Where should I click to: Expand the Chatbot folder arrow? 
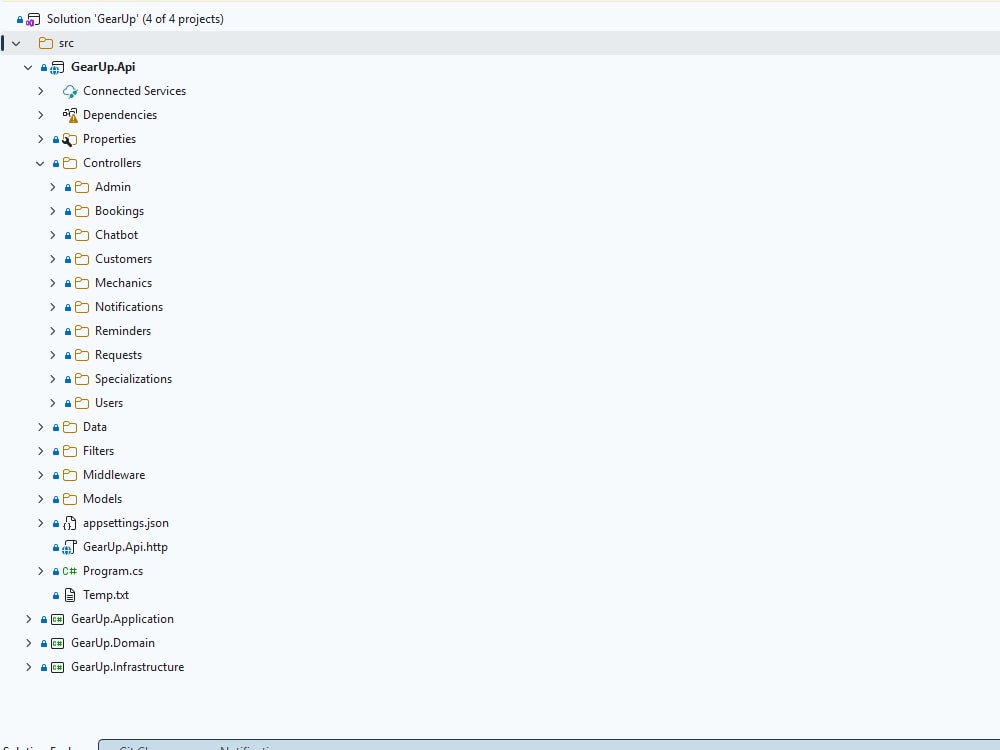point(52,235)
